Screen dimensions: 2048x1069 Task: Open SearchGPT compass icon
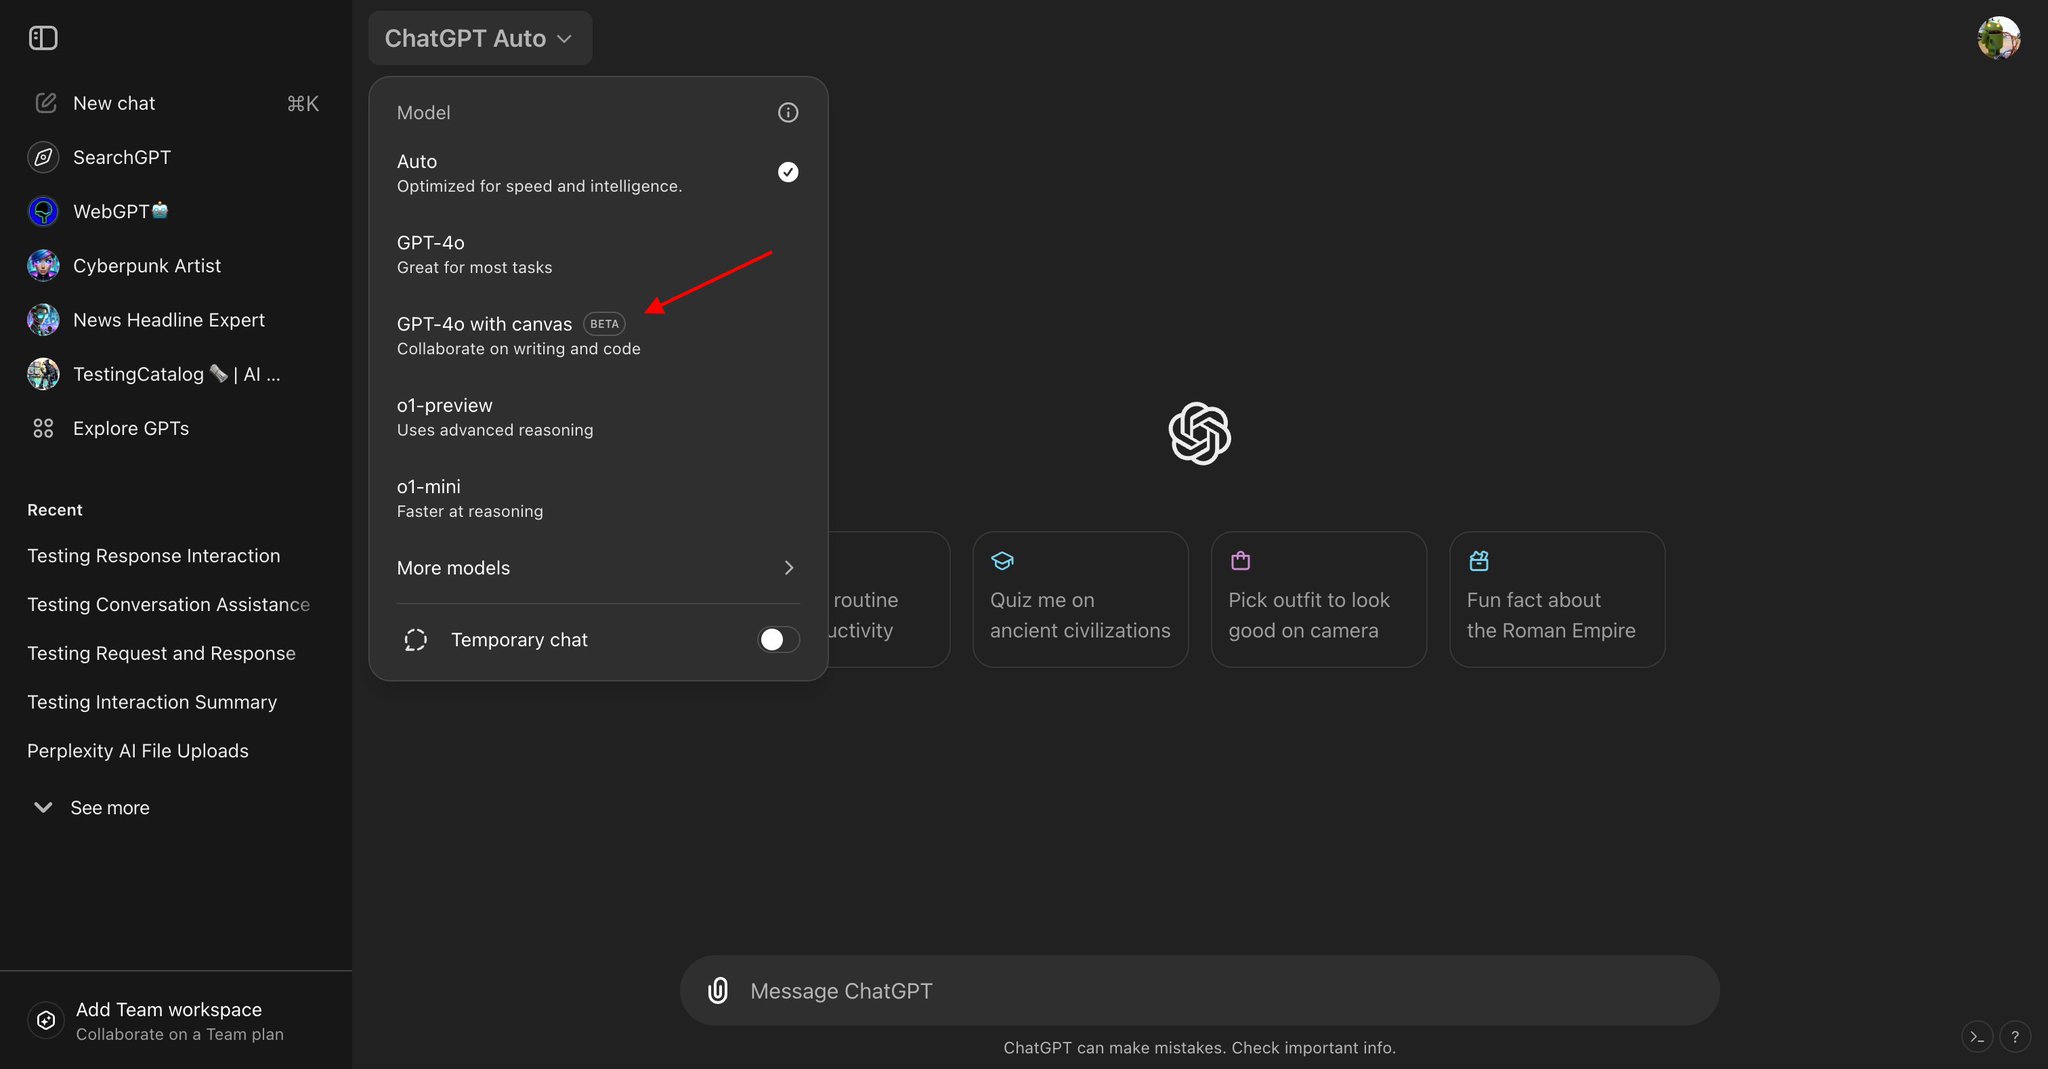(x=43, y=157)
